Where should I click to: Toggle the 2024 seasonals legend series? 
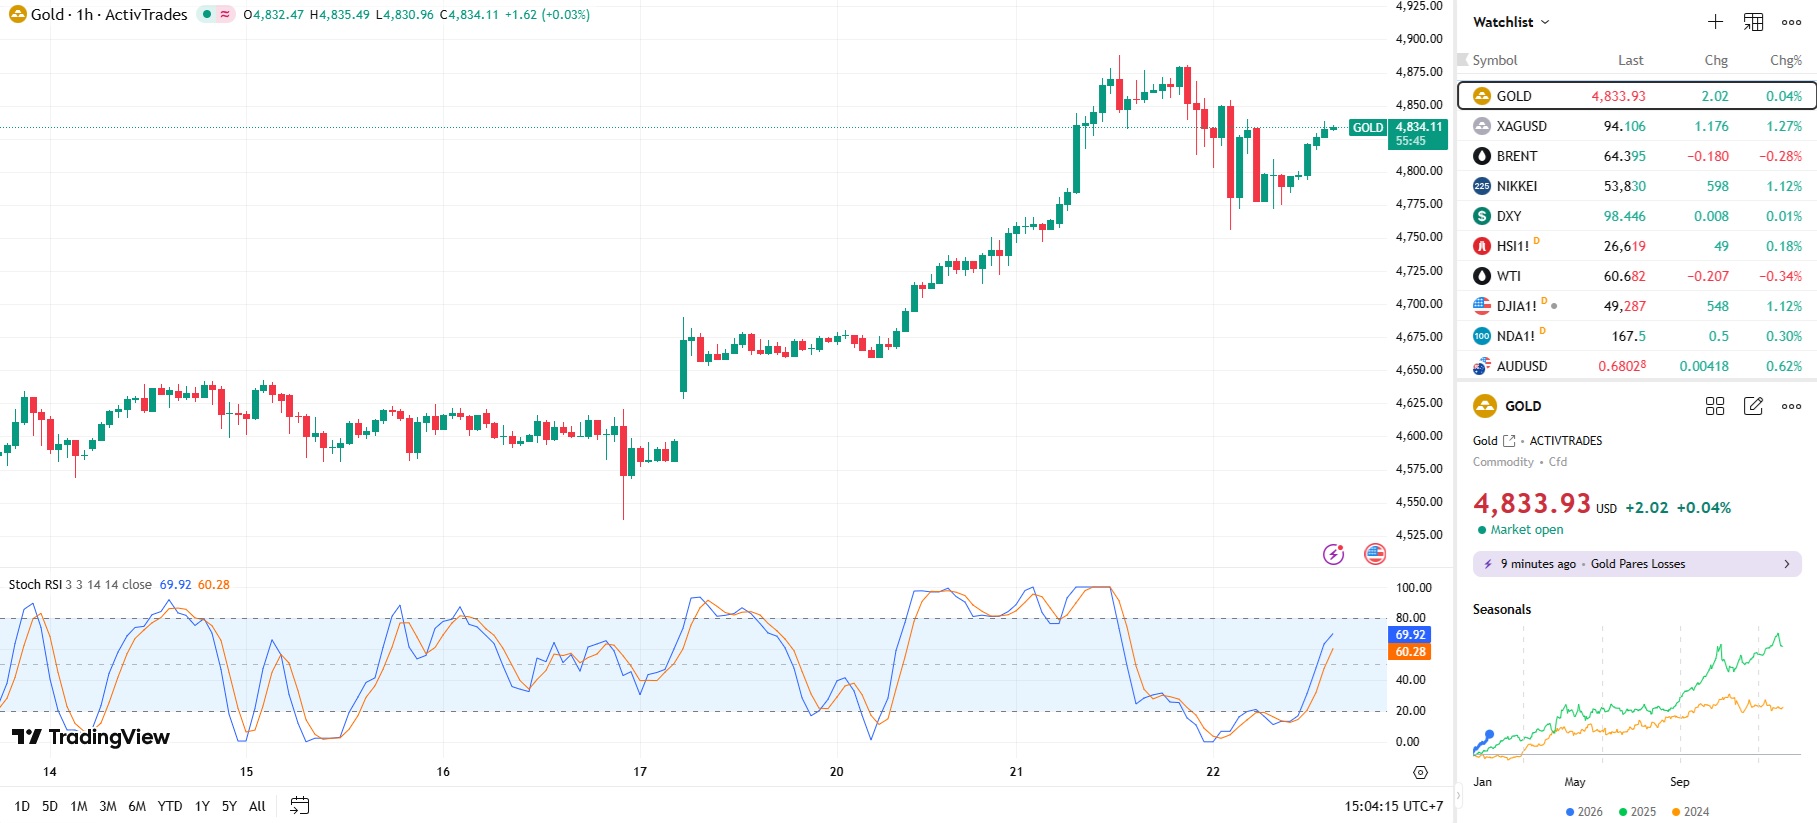1690,812
